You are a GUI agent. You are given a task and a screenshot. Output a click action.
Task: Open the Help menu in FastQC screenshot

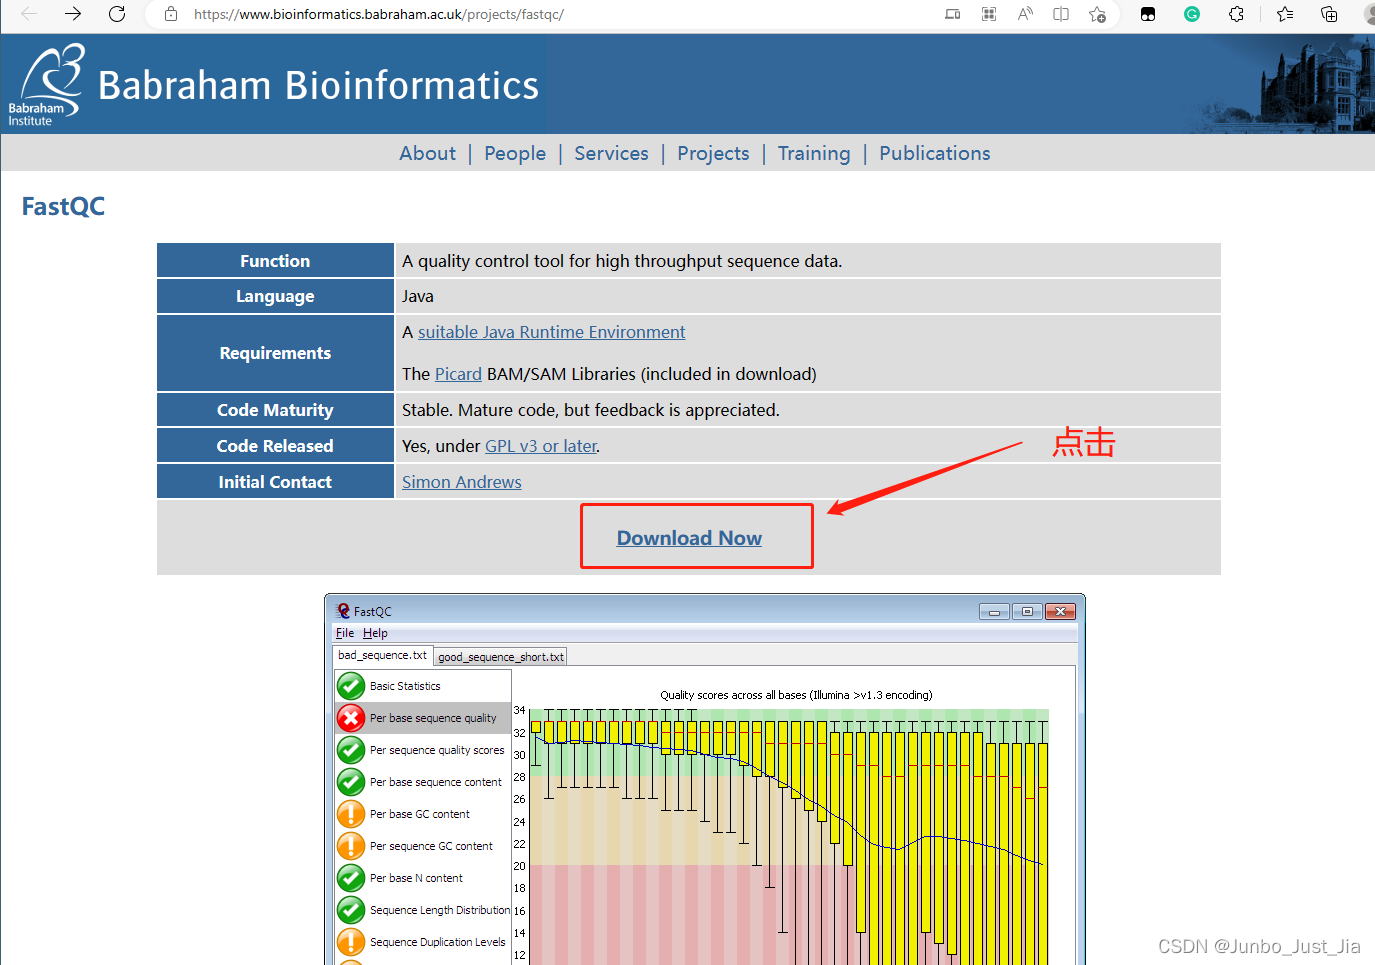point(375,633)
